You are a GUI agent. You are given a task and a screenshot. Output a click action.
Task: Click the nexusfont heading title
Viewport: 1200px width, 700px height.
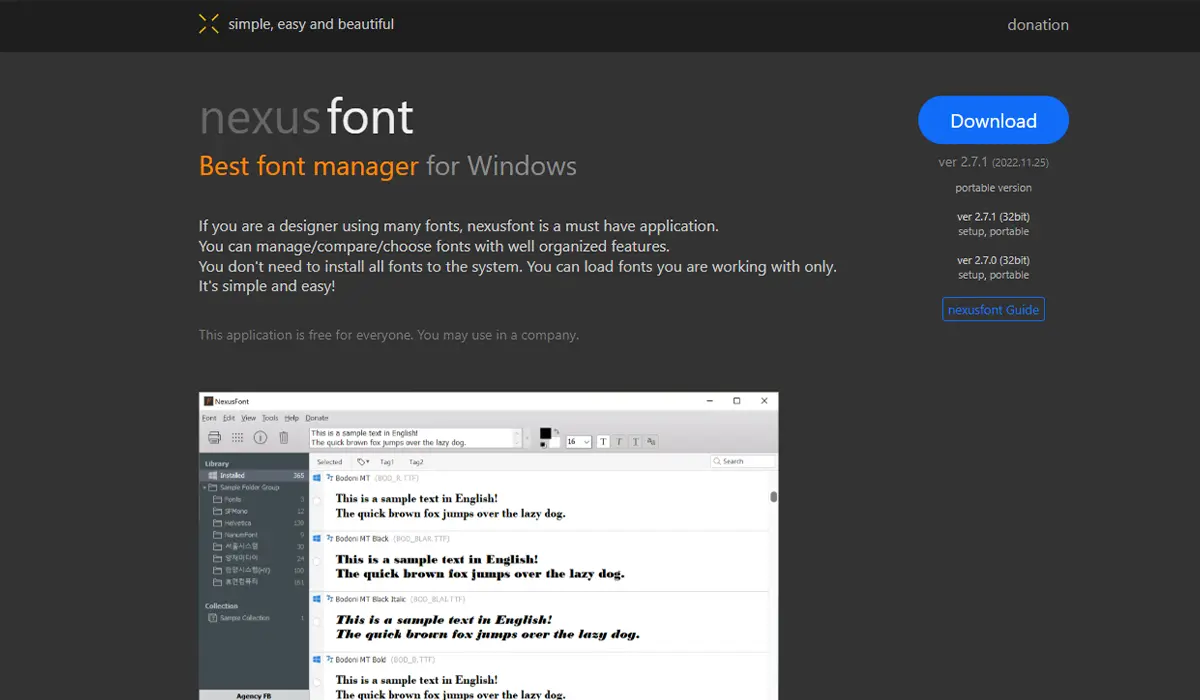coord(306,117)
